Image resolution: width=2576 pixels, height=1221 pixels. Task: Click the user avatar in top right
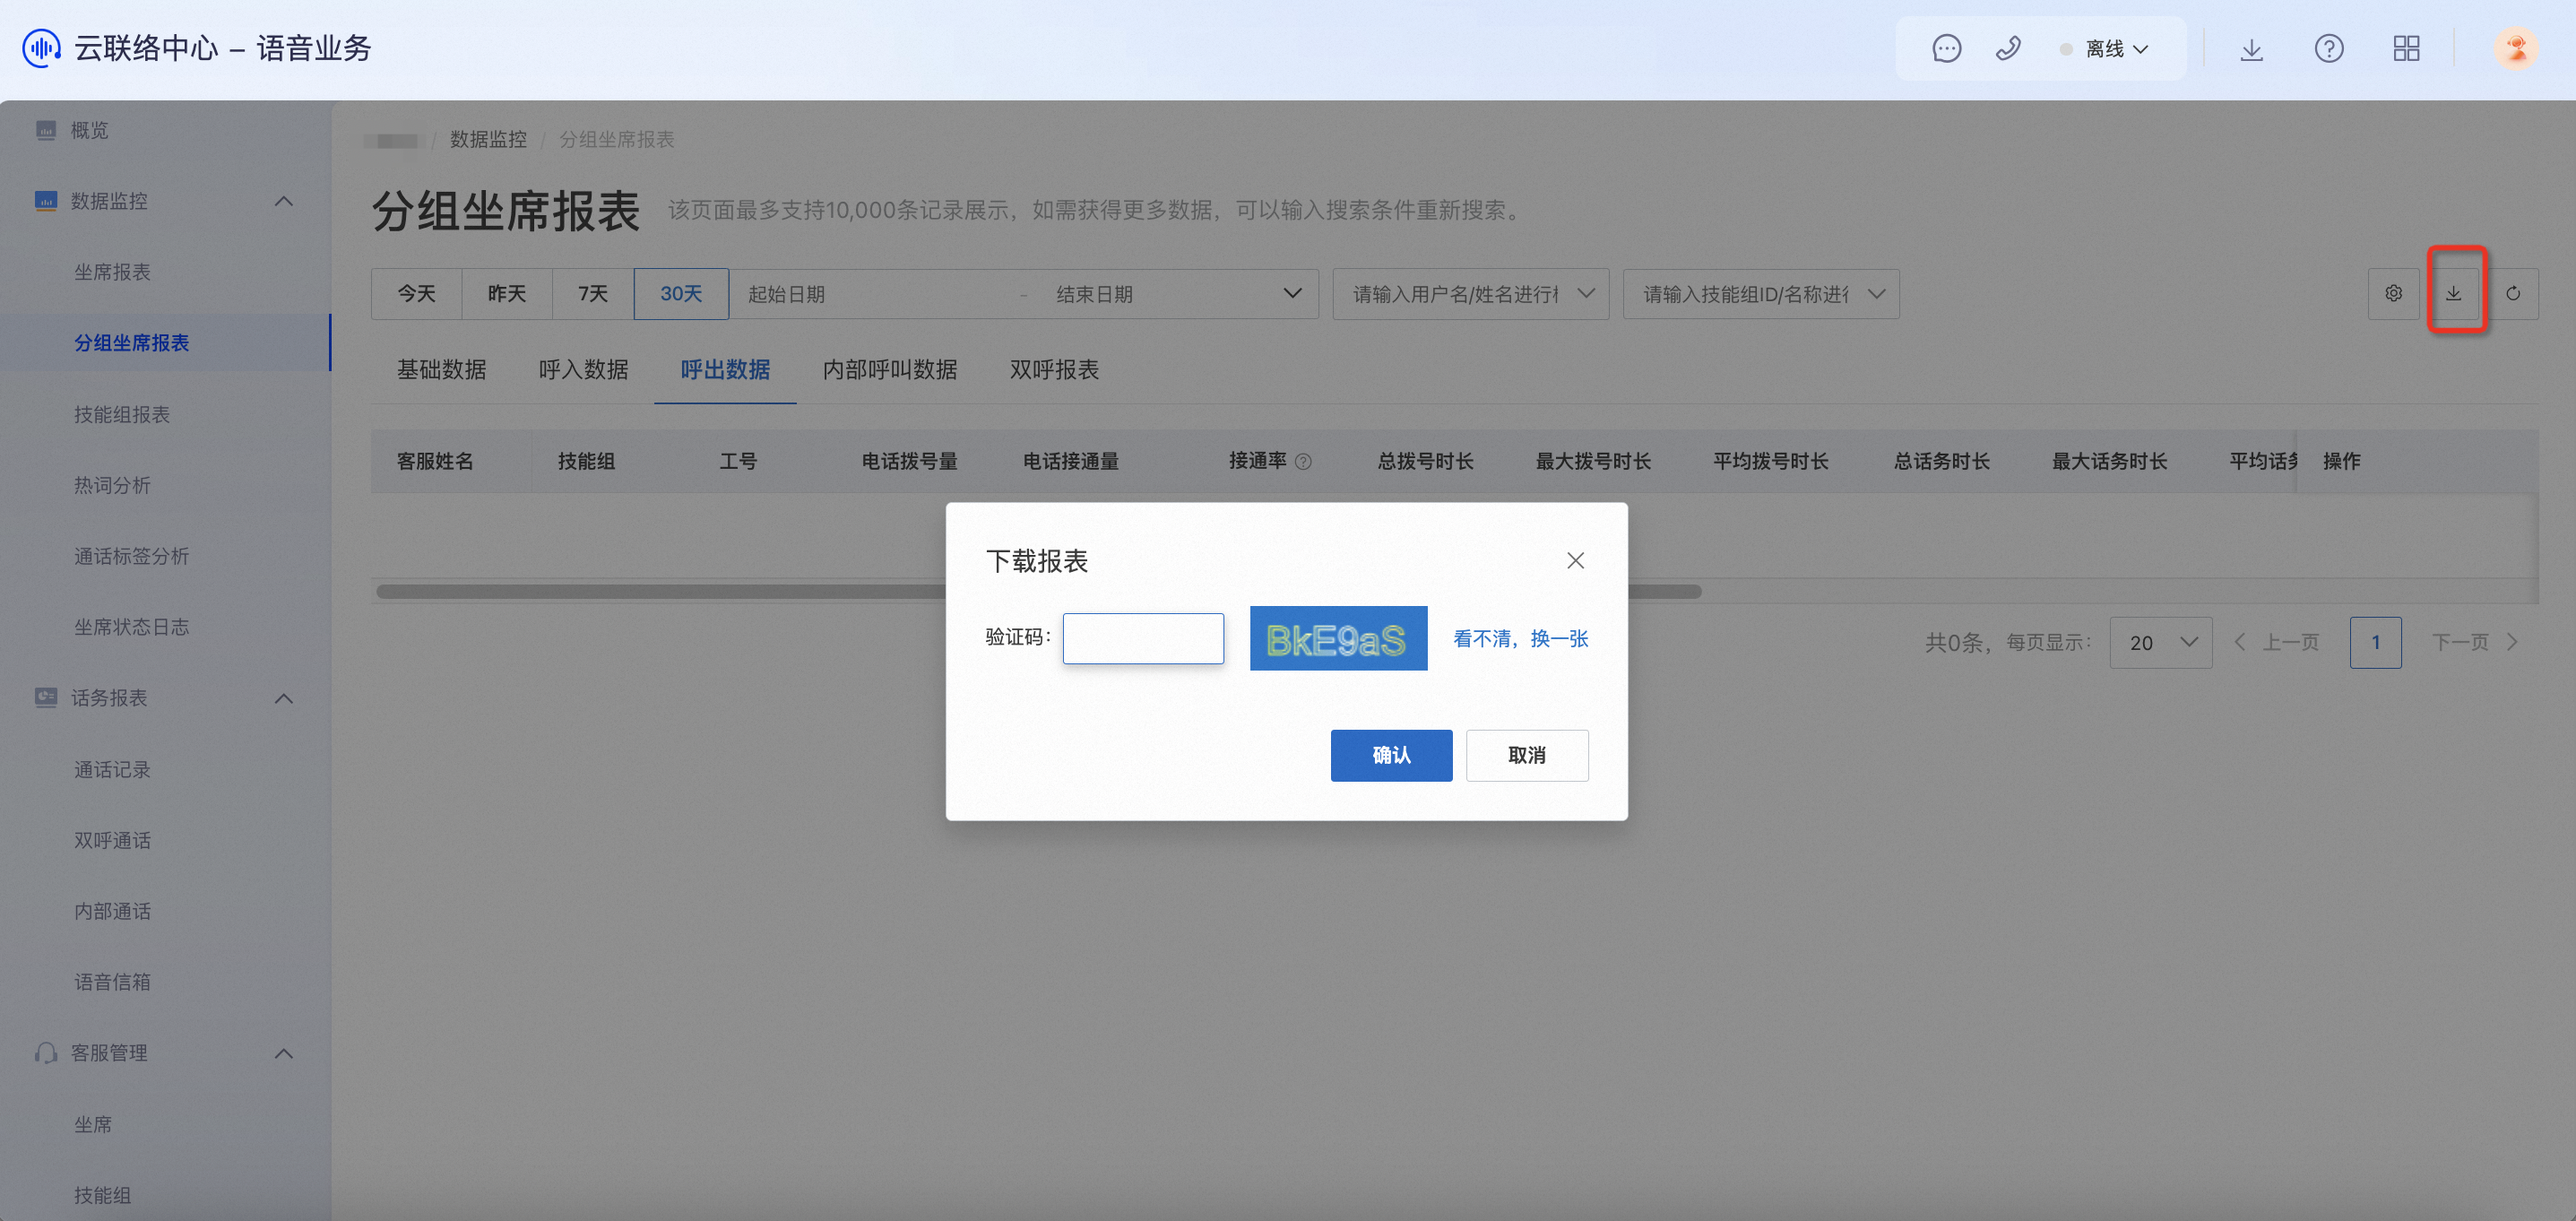pos(2515,48)
